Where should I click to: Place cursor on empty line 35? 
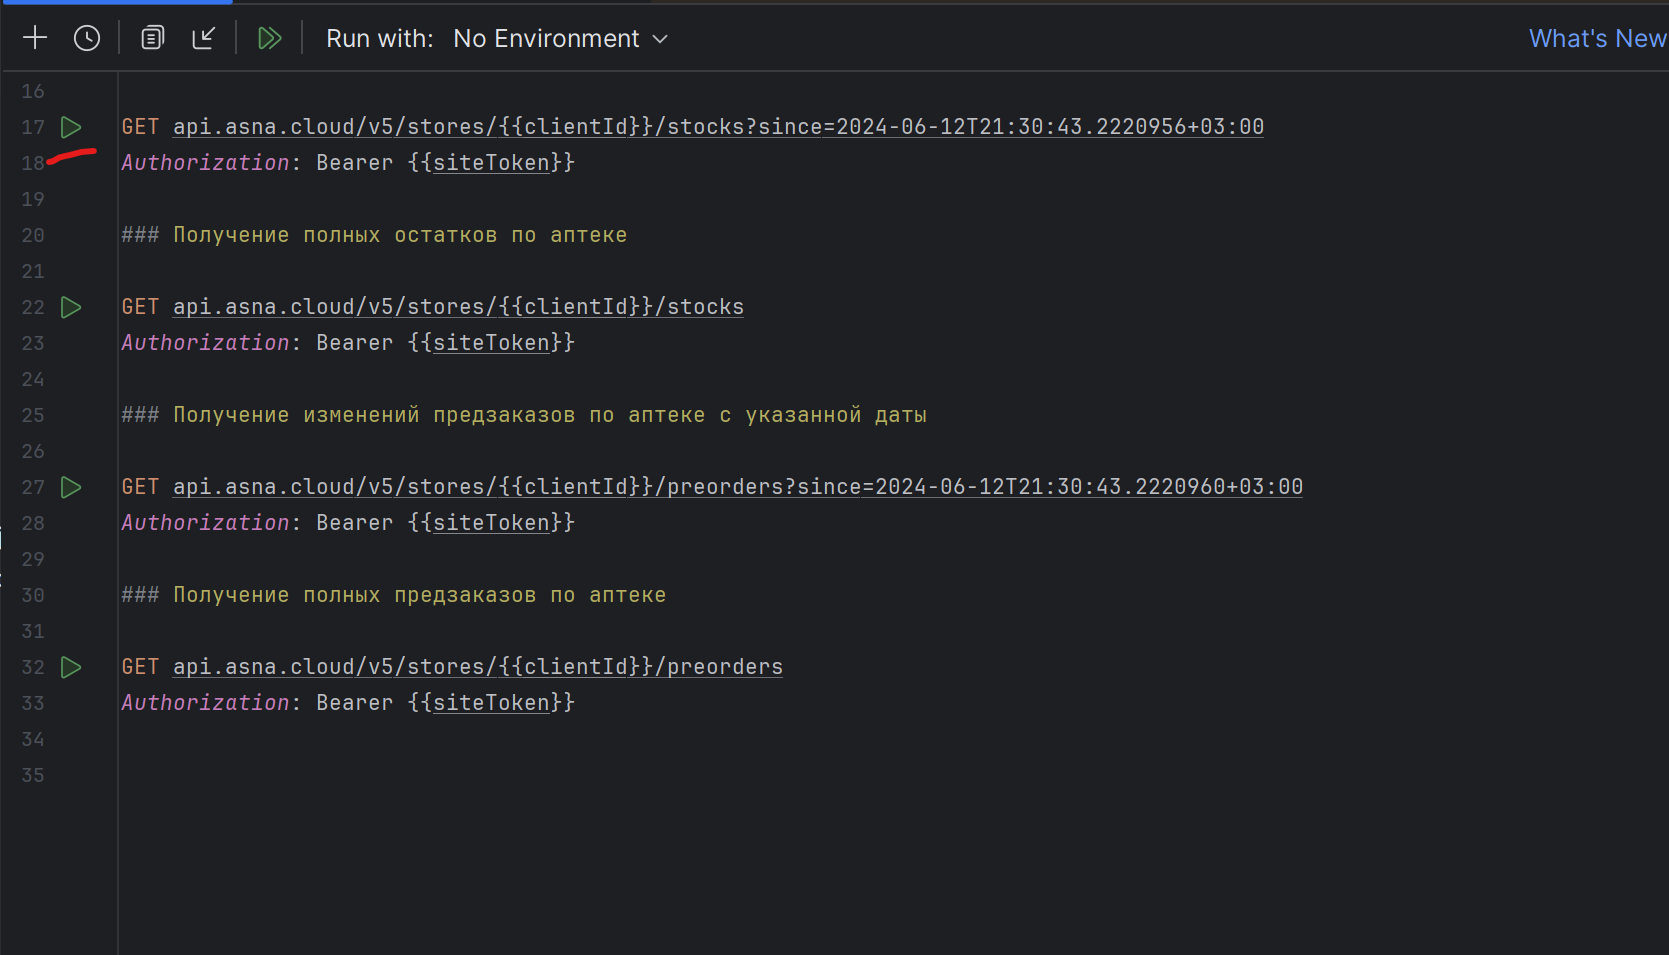(890, 775)
